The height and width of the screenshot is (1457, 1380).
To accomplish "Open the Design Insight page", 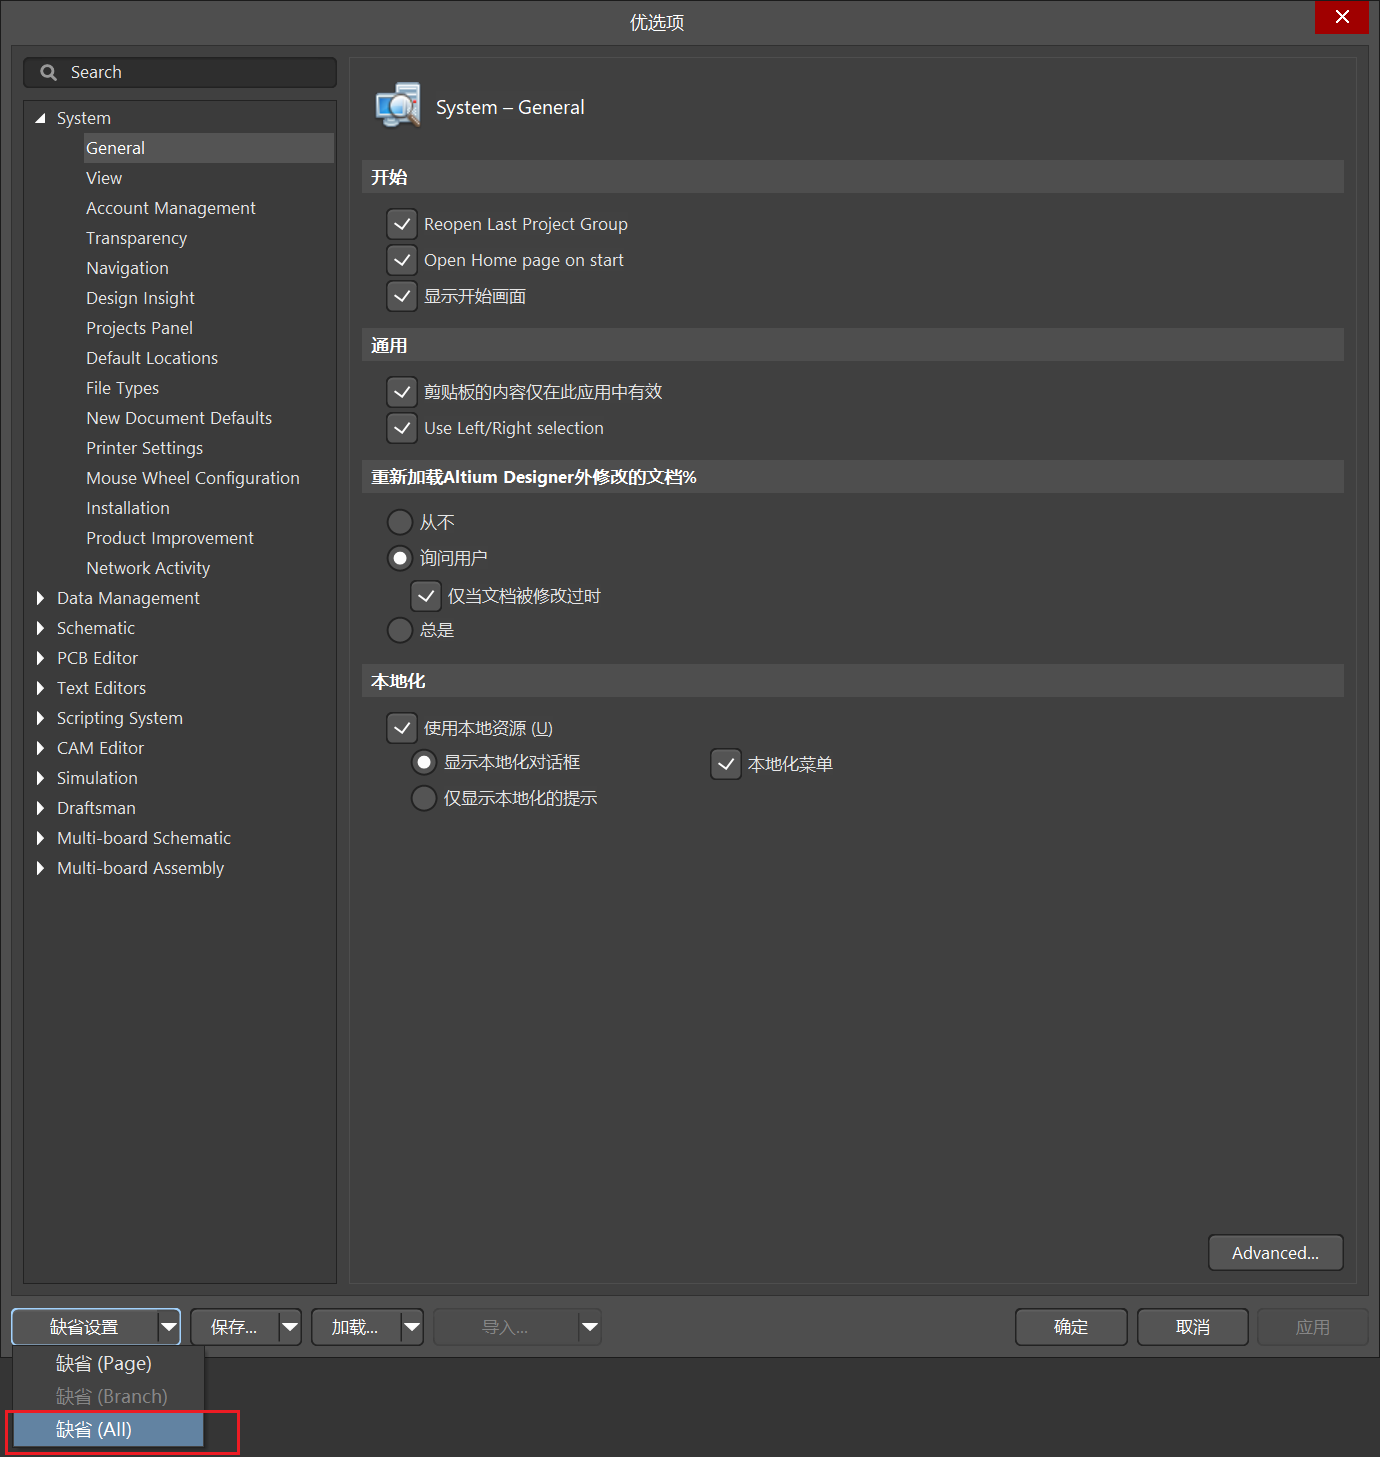I will (x=140, y=298).
